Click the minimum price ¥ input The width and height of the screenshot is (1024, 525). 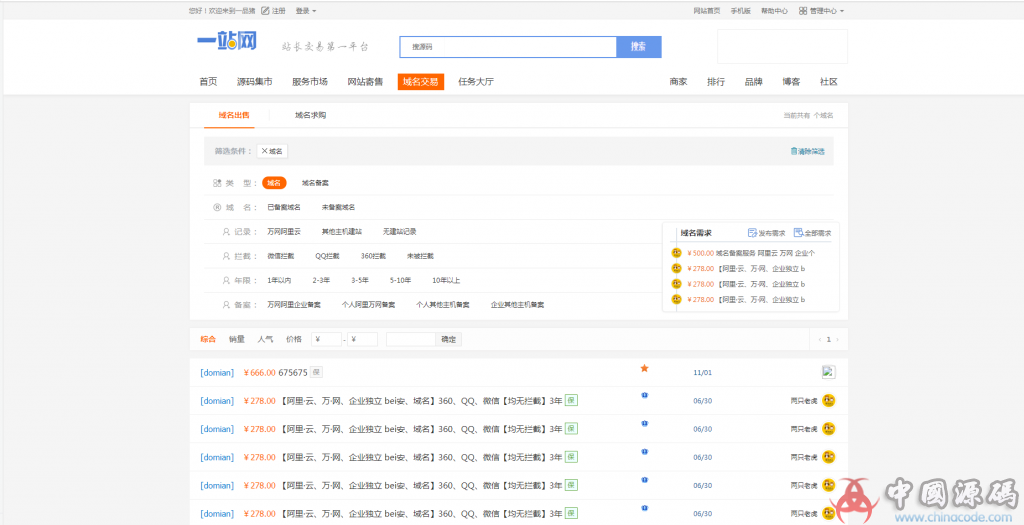tap(327, 340)
